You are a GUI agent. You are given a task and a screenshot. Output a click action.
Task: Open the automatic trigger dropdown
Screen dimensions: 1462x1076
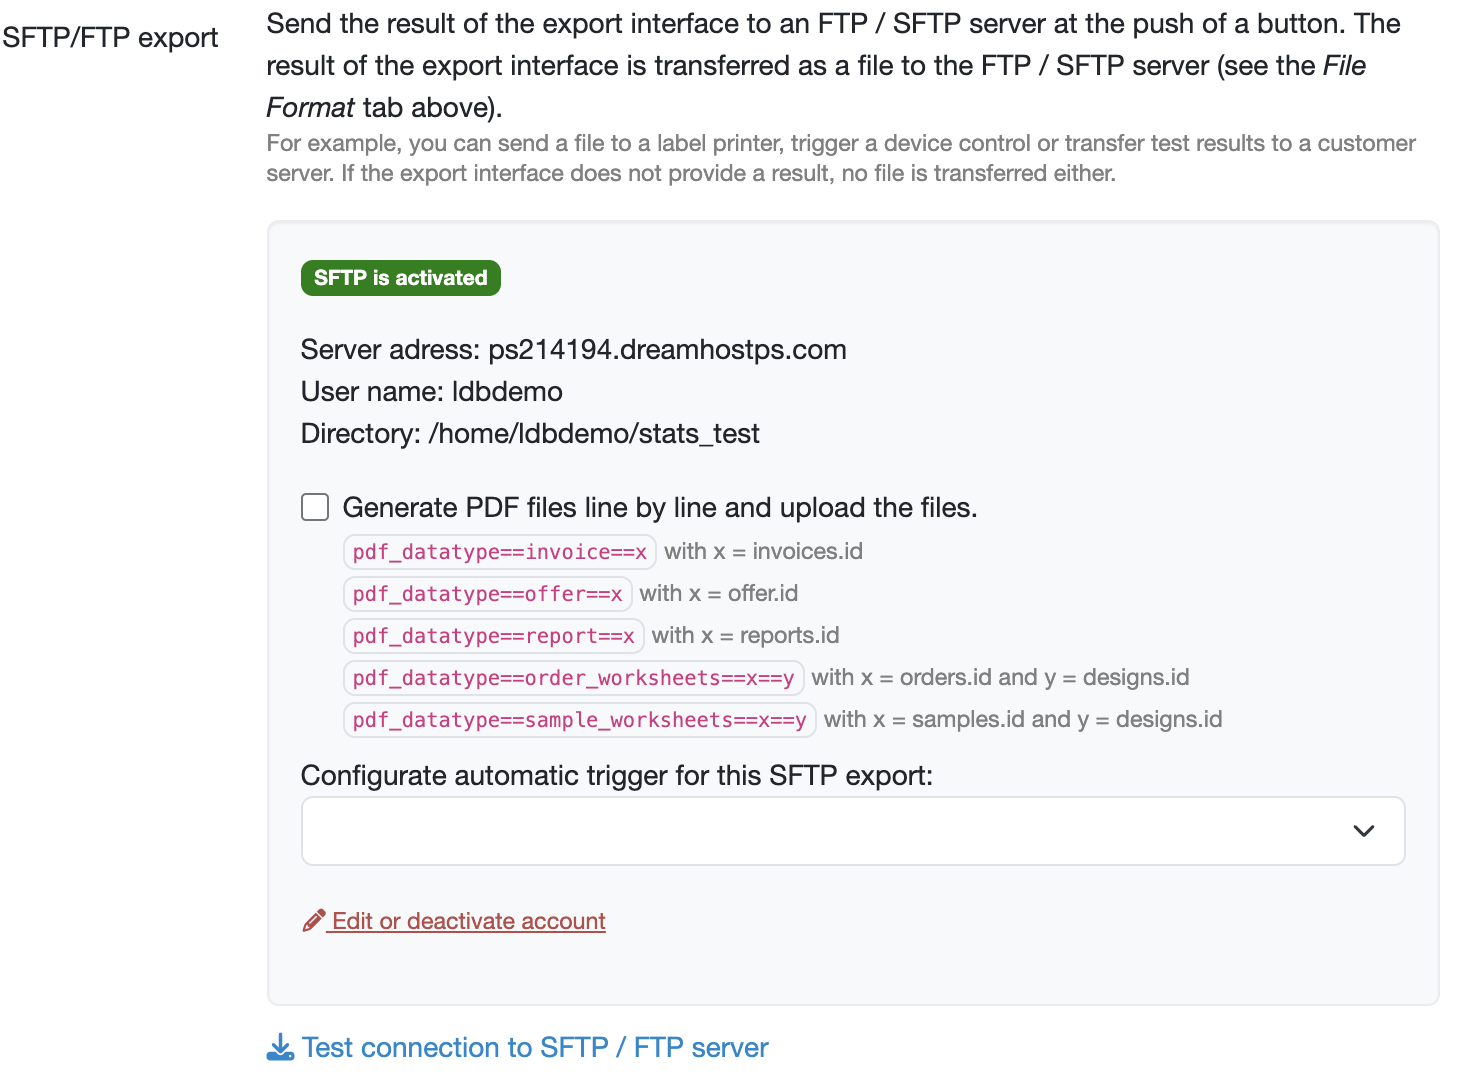(x=852, y=831)
